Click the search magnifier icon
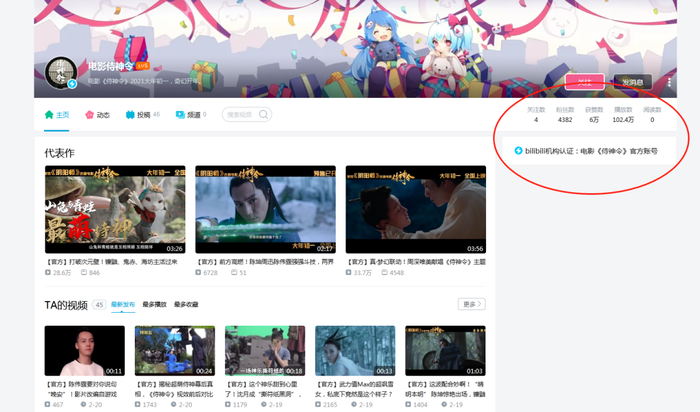 [263, 115]
